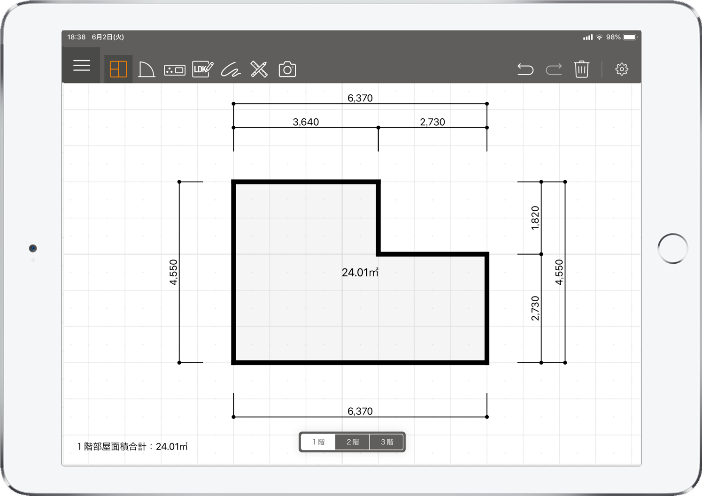Select the door tool icon
The width and height of the screenshot is (702, 496).
146,69
